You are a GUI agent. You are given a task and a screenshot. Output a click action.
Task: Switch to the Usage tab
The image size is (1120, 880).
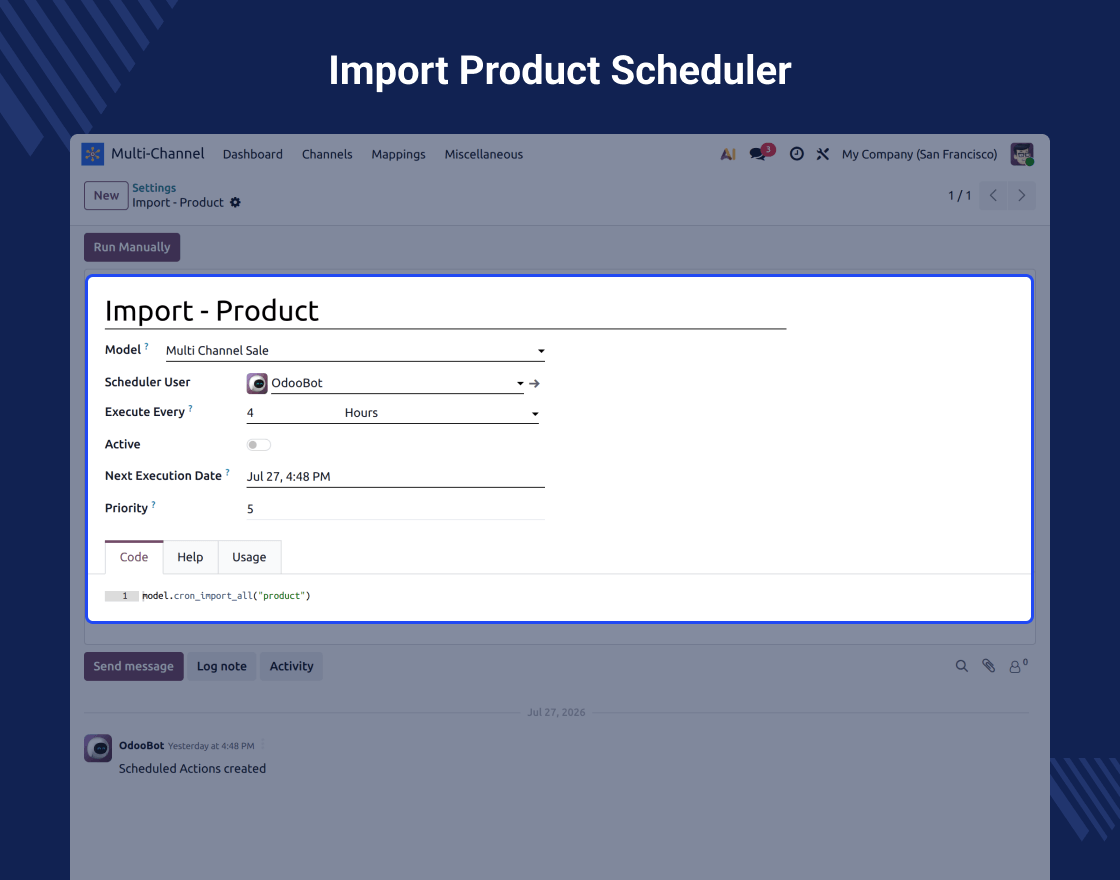[249, 557]
